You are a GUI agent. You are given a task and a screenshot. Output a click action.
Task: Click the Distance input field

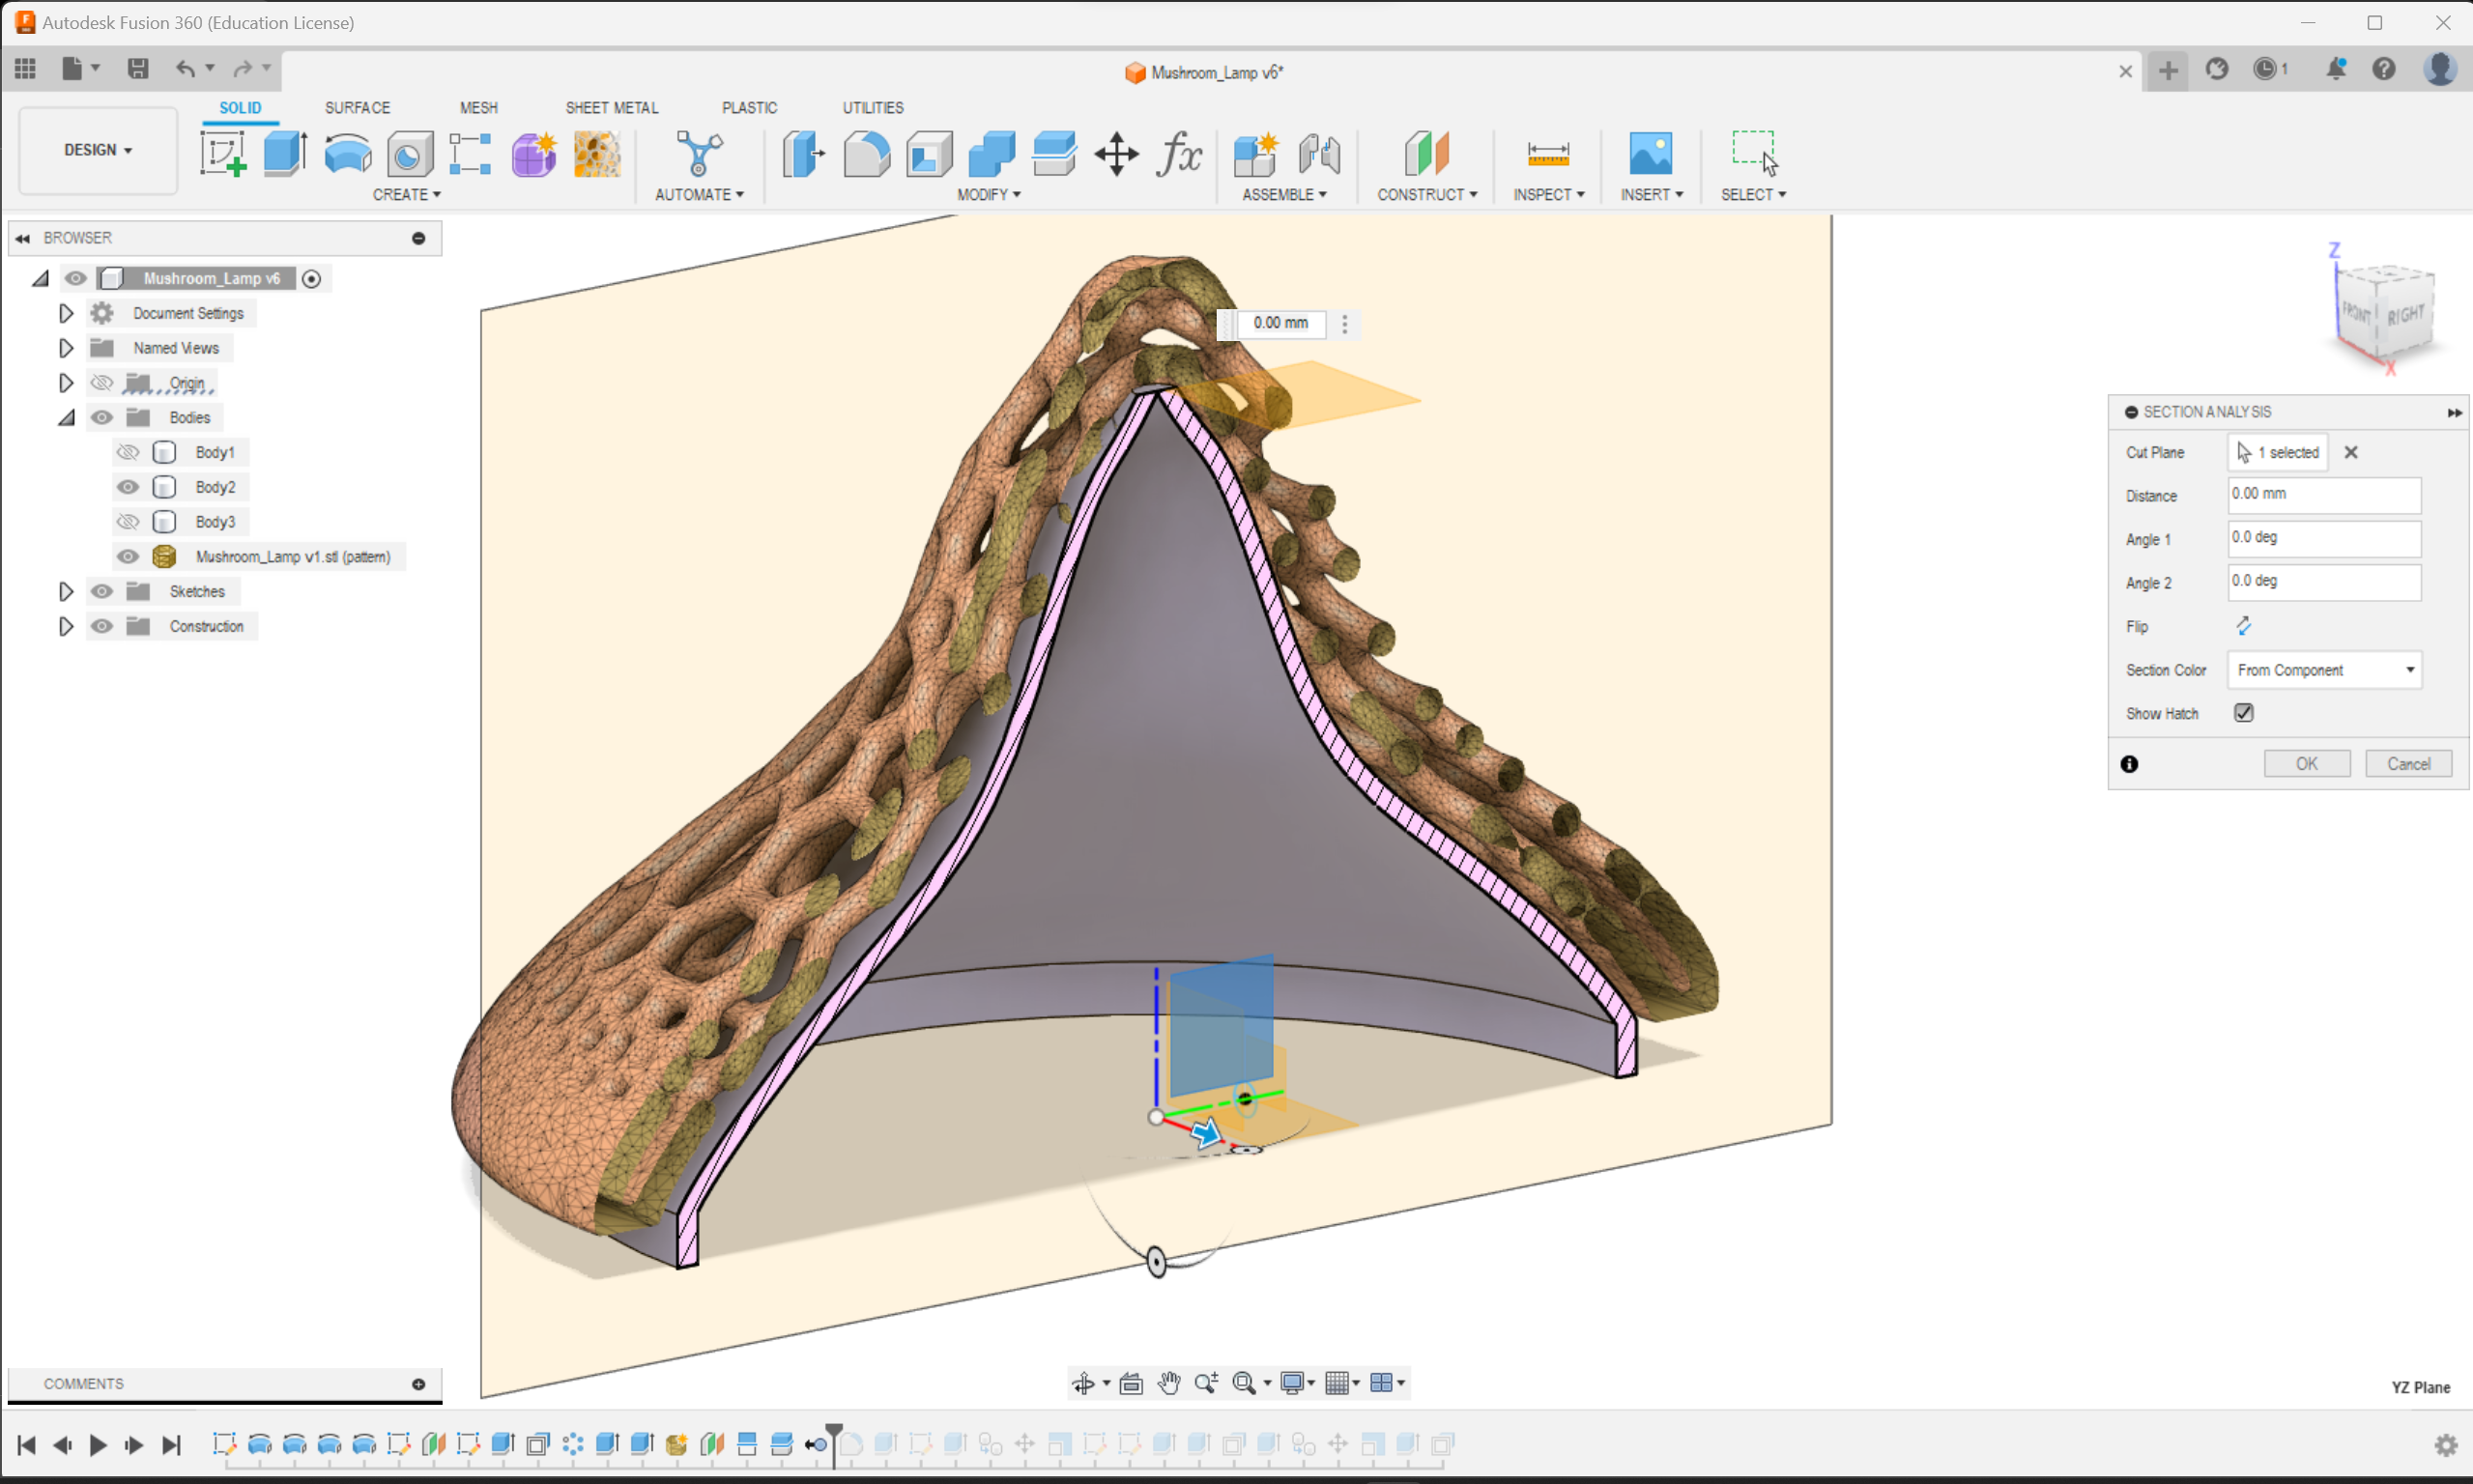pos(2323,494)
